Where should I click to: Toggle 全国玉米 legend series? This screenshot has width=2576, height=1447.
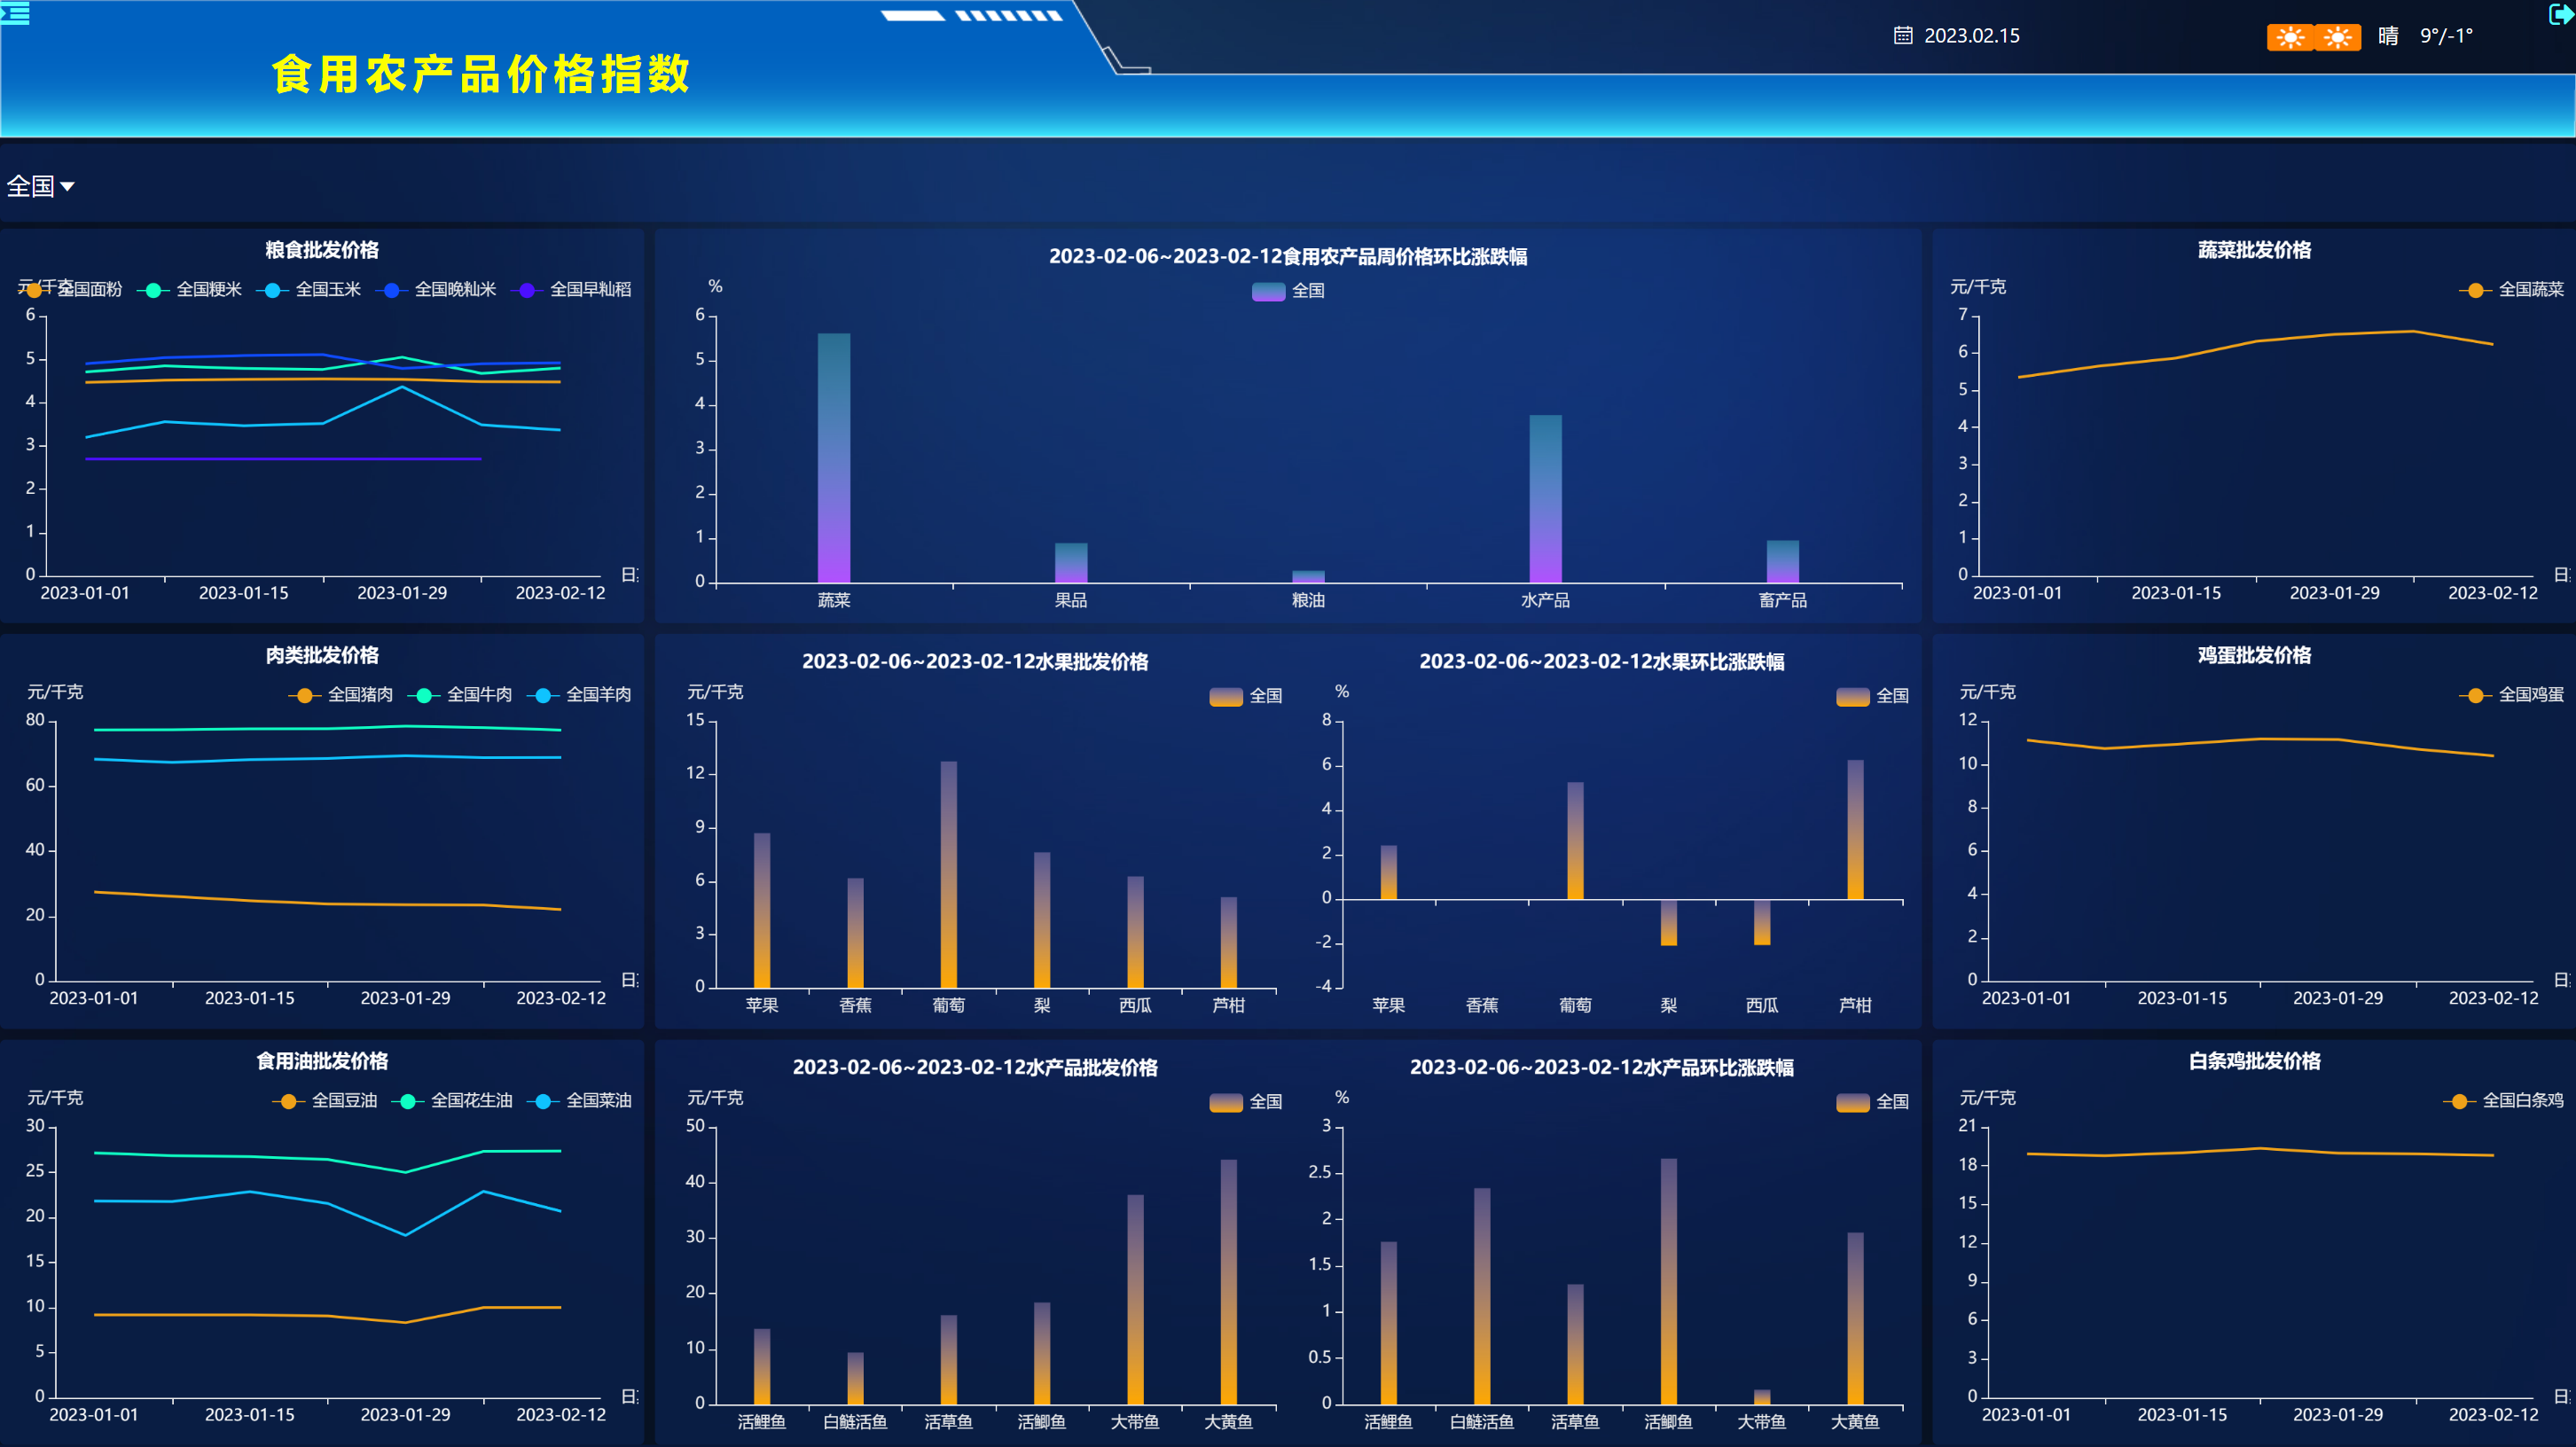(x=308, y=289)
